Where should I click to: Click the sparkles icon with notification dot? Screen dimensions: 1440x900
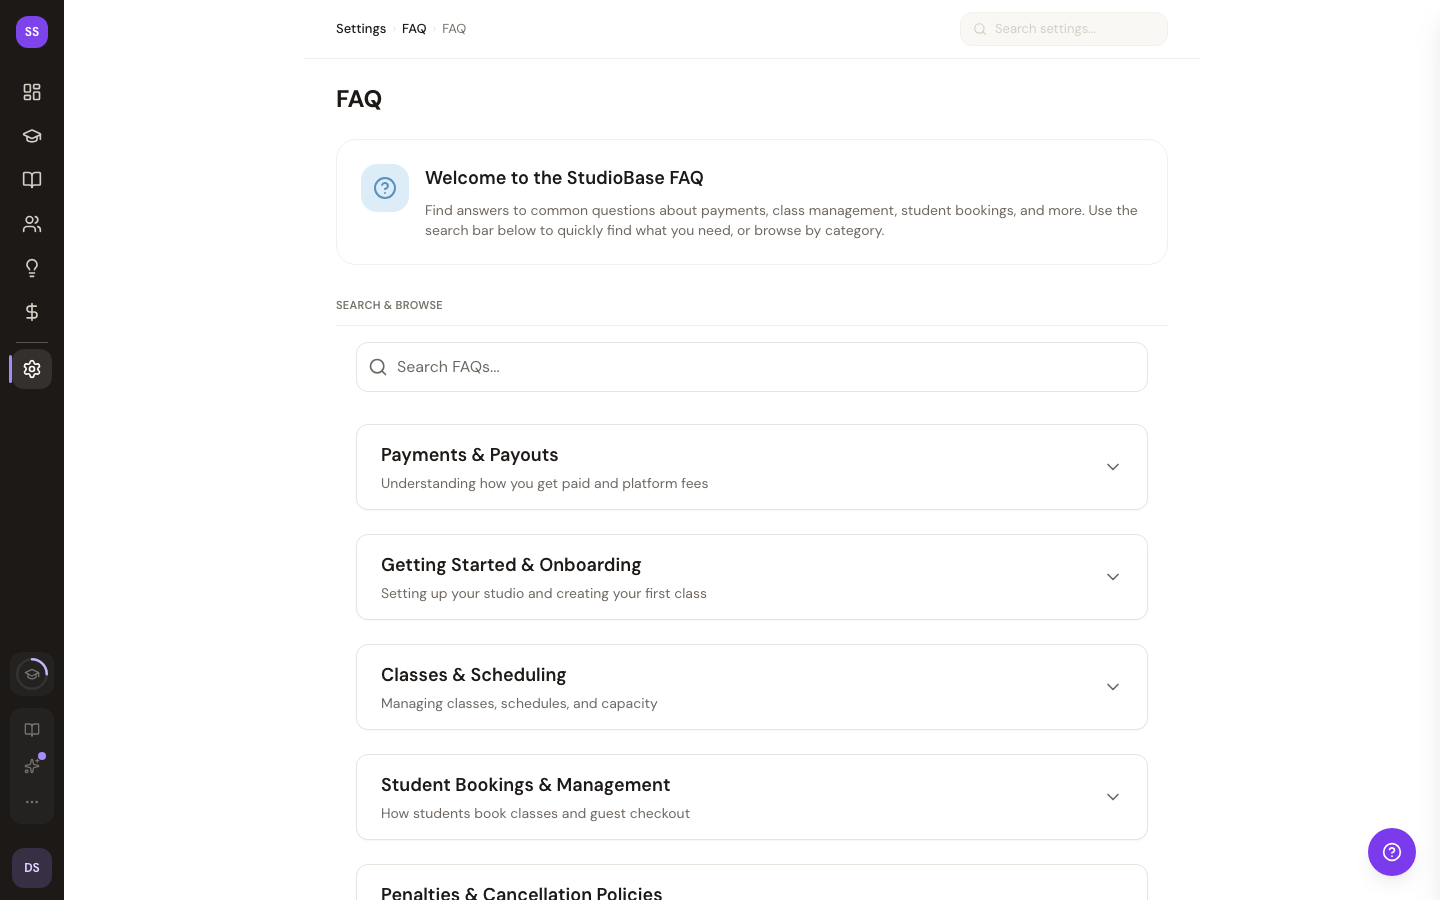pyautogui.click(x=32, y=766)
